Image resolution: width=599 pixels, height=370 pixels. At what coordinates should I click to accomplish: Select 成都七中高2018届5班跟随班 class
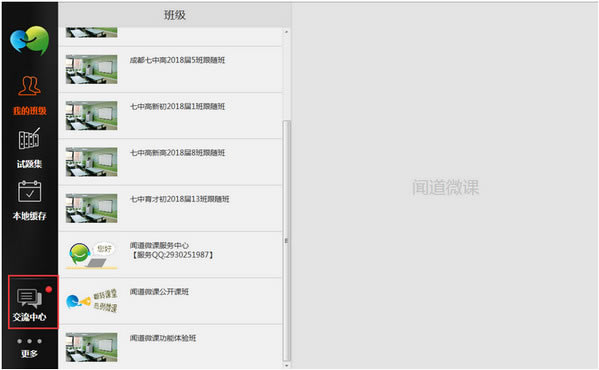click(171, 69)
